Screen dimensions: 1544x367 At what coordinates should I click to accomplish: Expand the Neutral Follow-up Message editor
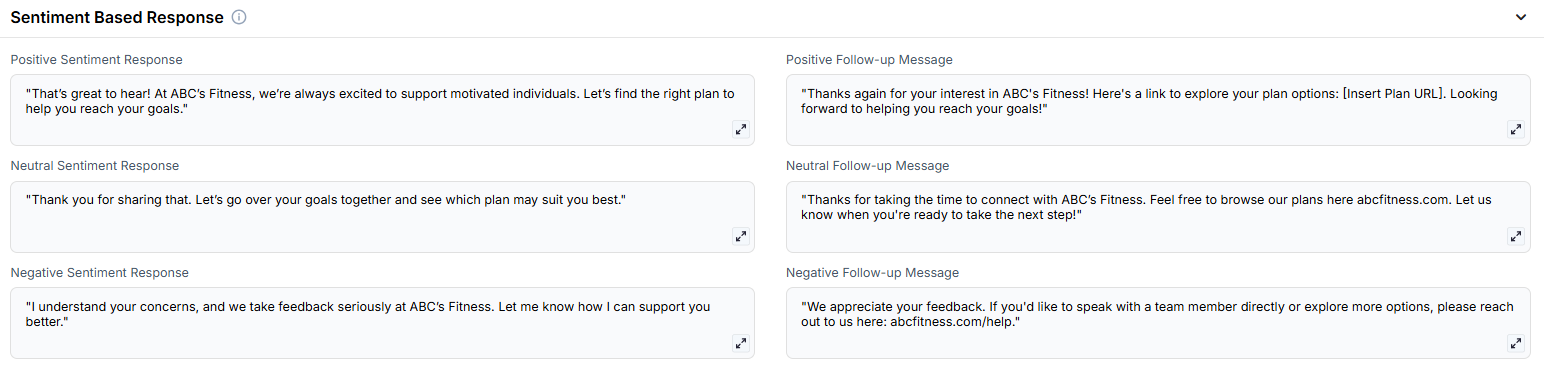pyautogui.click(x=1516, y=236)
